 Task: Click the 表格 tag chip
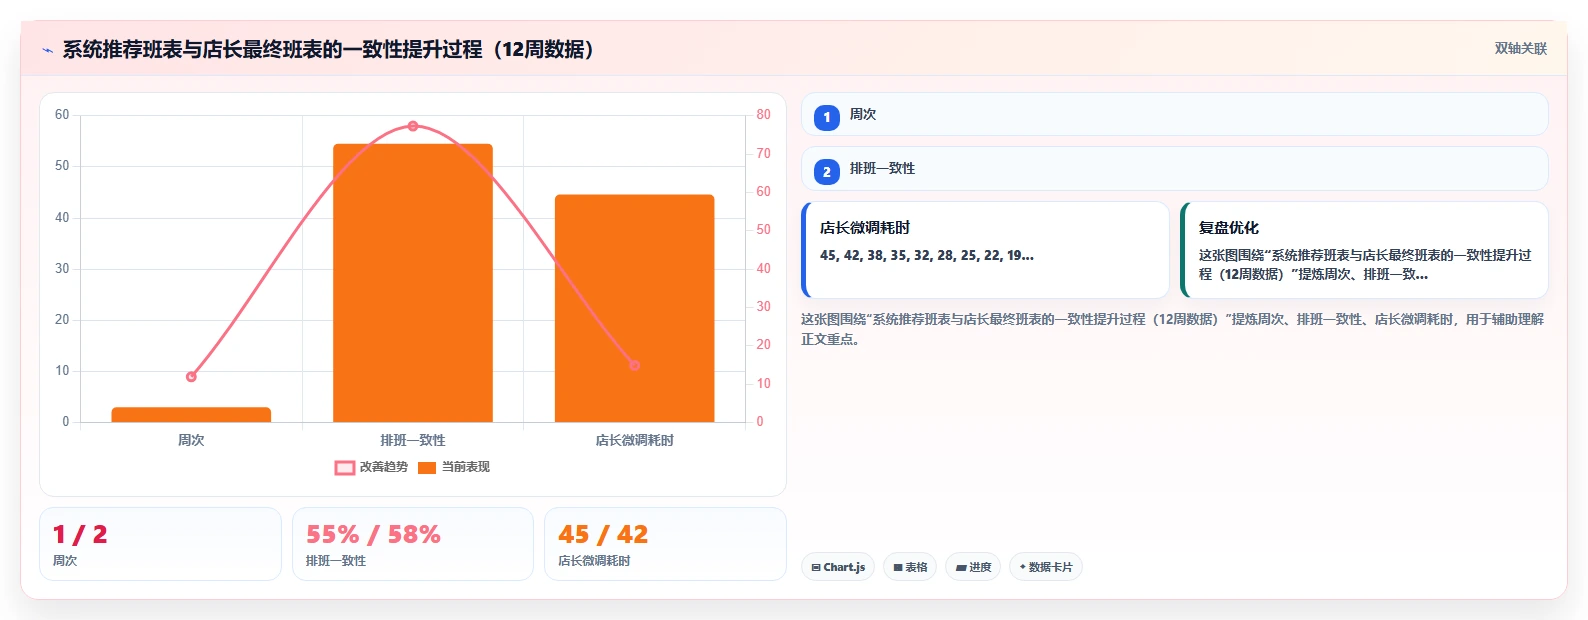coord(910,567)
